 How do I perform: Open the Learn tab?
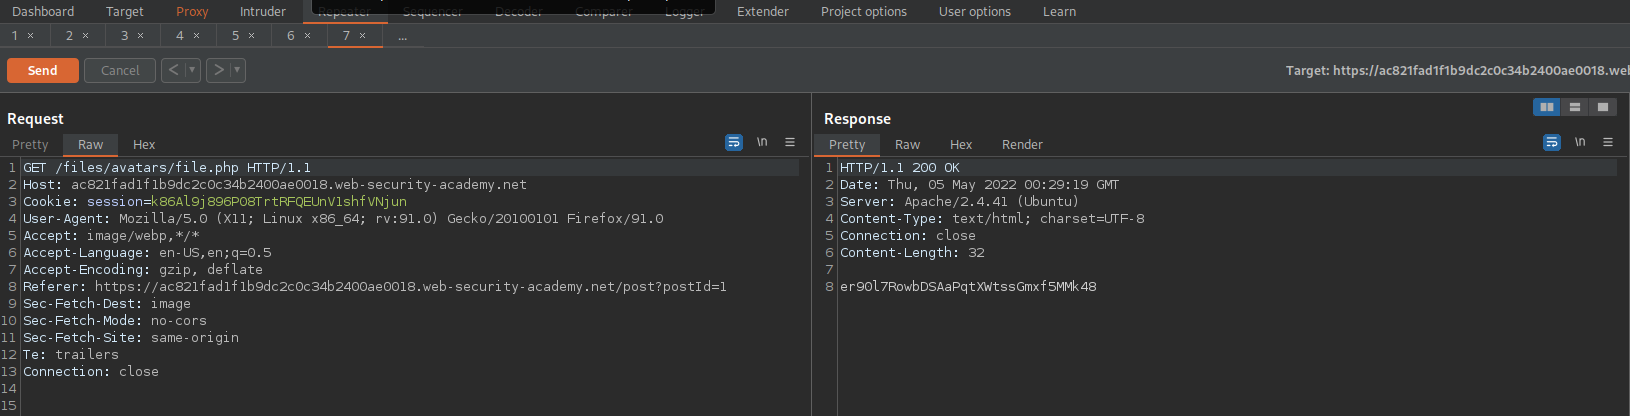point(1060,12)
